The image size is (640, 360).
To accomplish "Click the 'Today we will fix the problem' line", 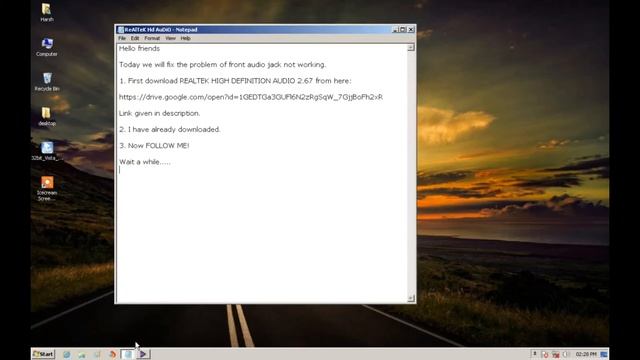I will [222, 64].
